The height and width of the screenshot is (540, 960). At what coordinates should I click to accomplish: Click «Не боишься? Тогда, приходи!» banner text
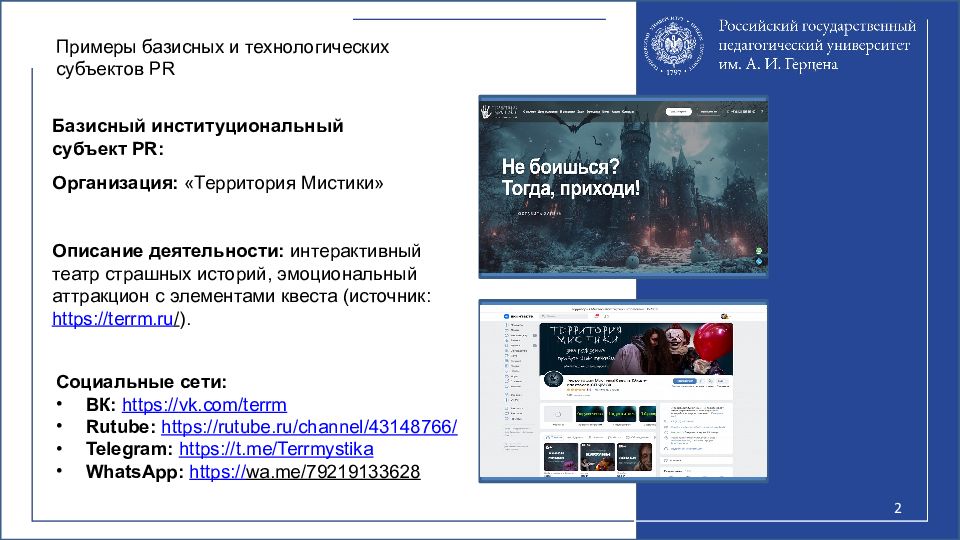point(571,178)
